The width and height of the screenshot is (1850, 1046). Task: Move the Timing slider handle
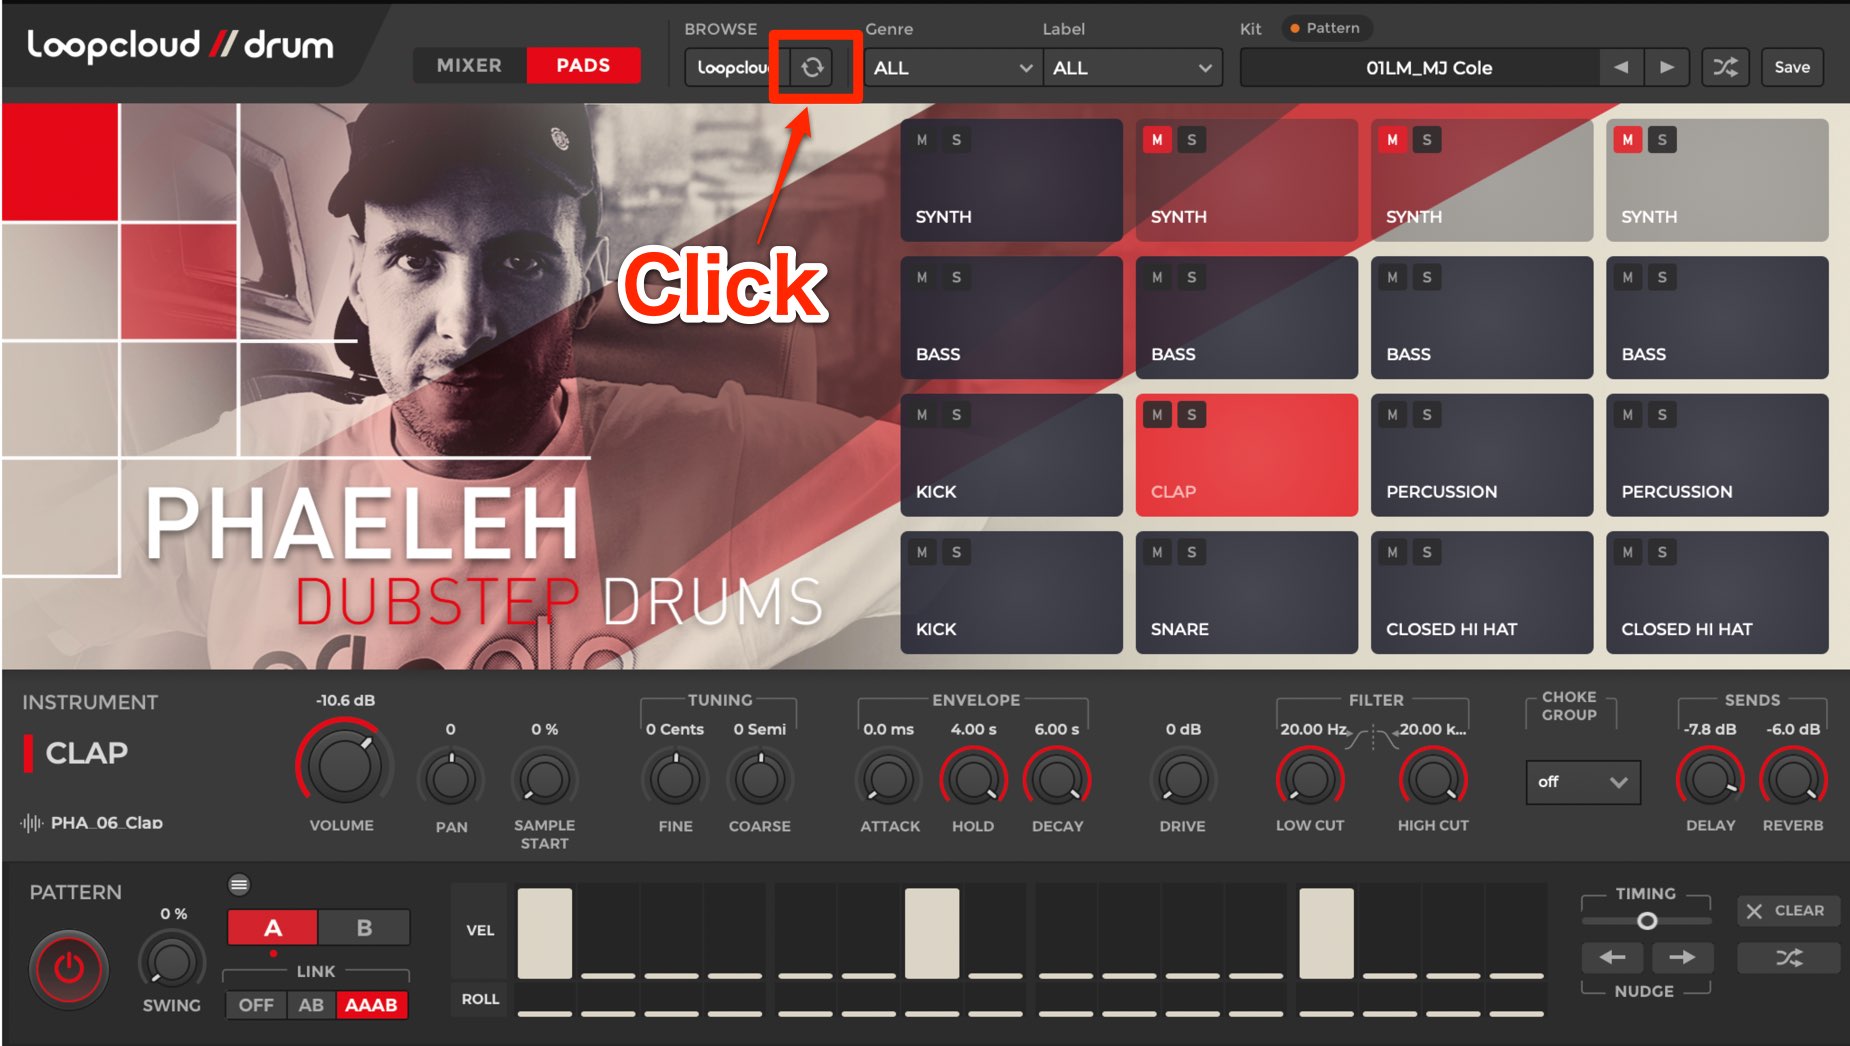pos(1647,920)
